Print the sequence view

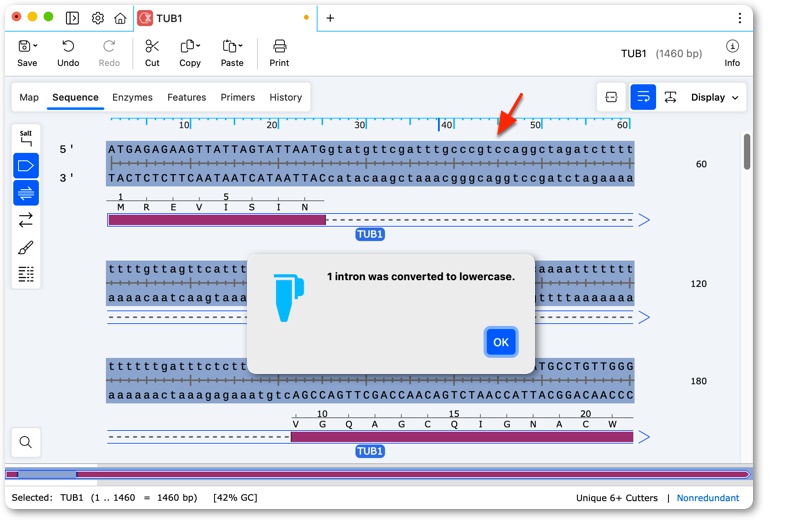(279, 52)
